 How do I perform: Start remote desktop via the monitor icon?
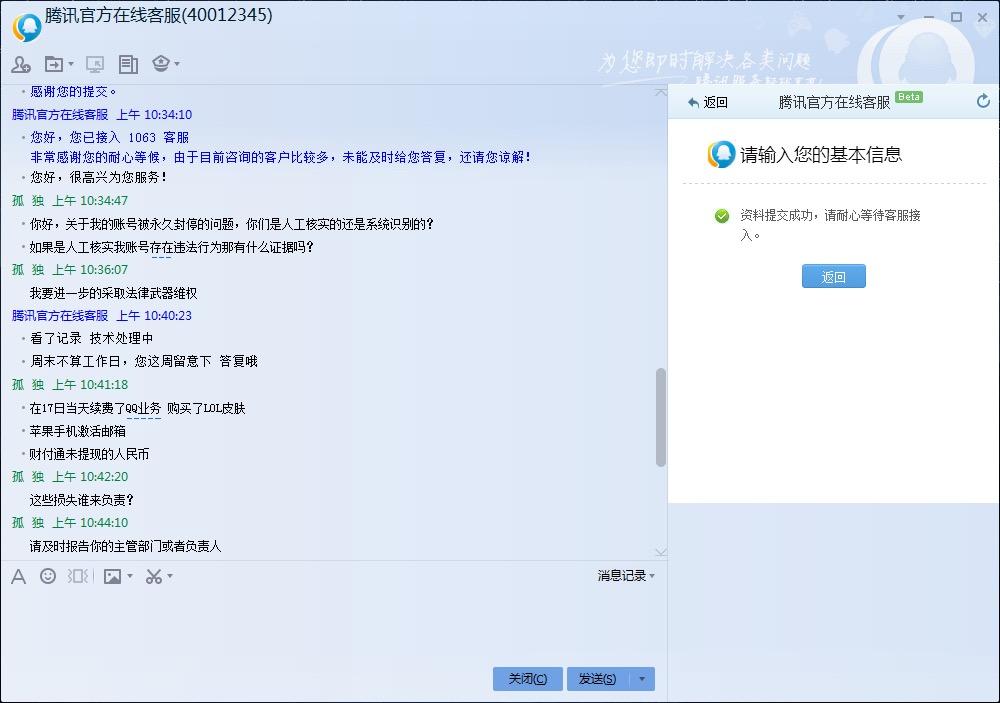[95, 63]
